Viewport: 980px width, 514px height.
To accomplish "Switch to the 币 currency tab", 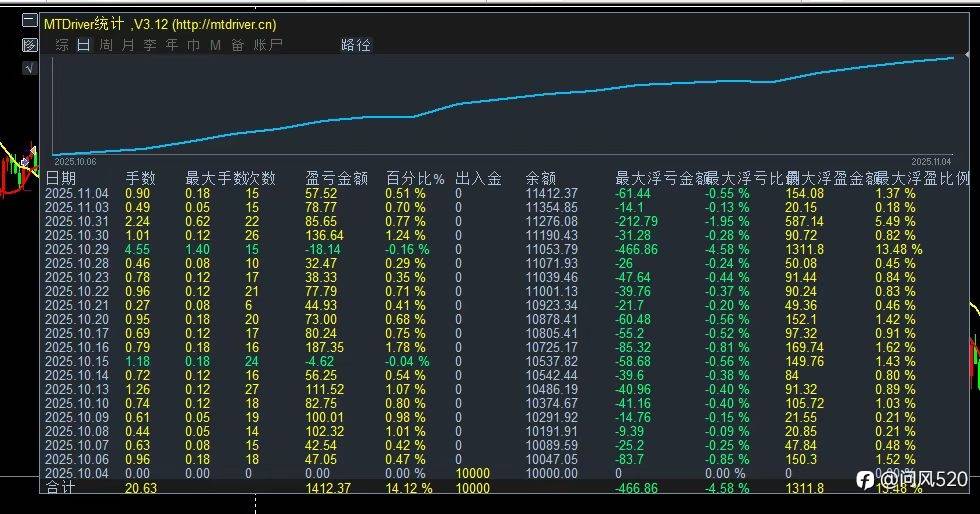I will (x=194, y=45).
